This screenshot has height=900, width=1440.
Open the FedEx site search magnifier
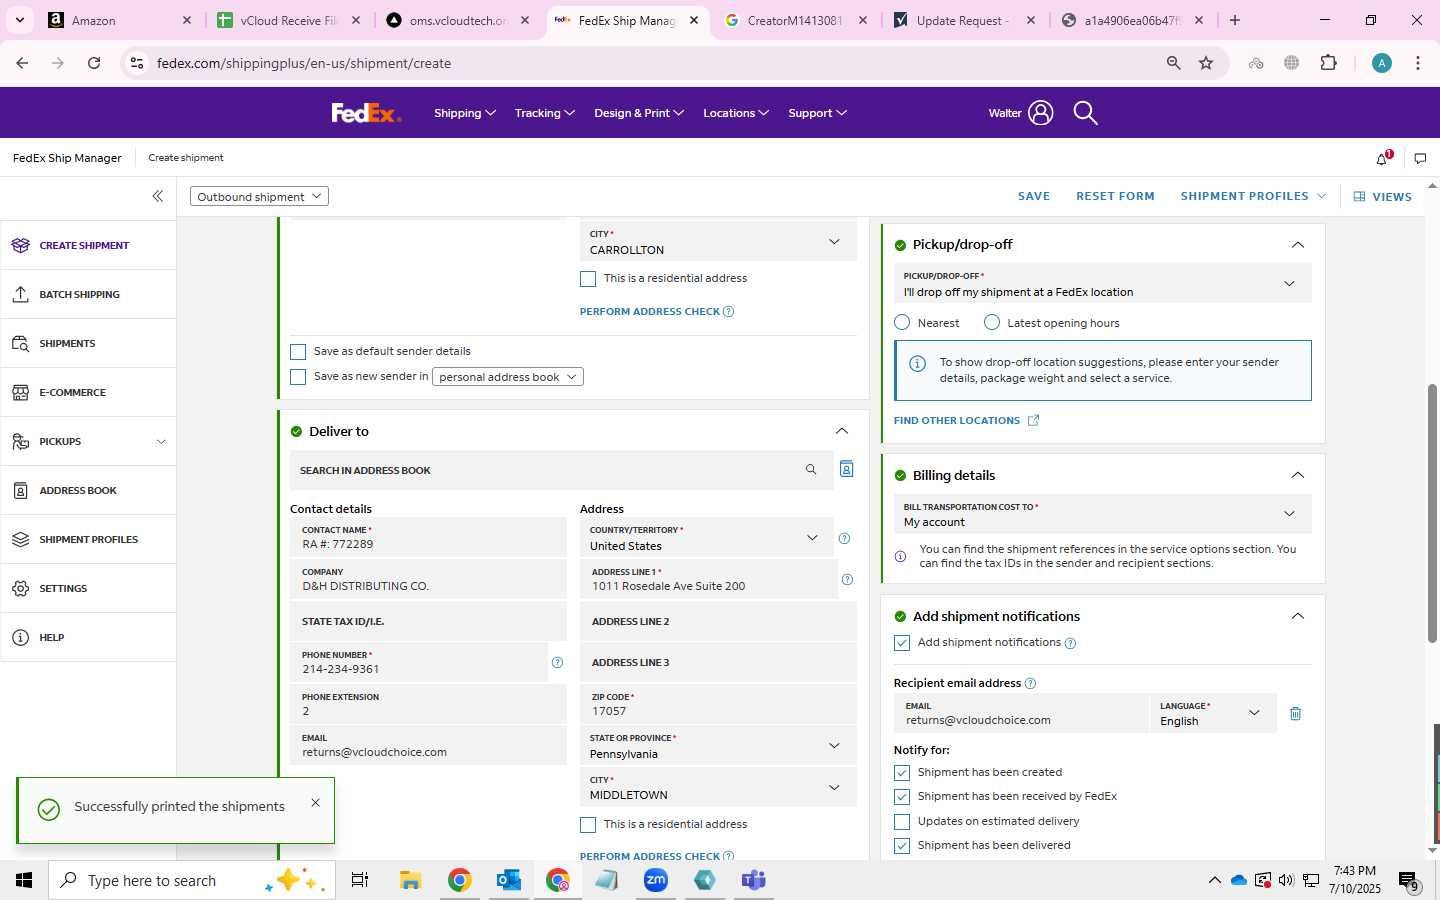[1085, 113]
